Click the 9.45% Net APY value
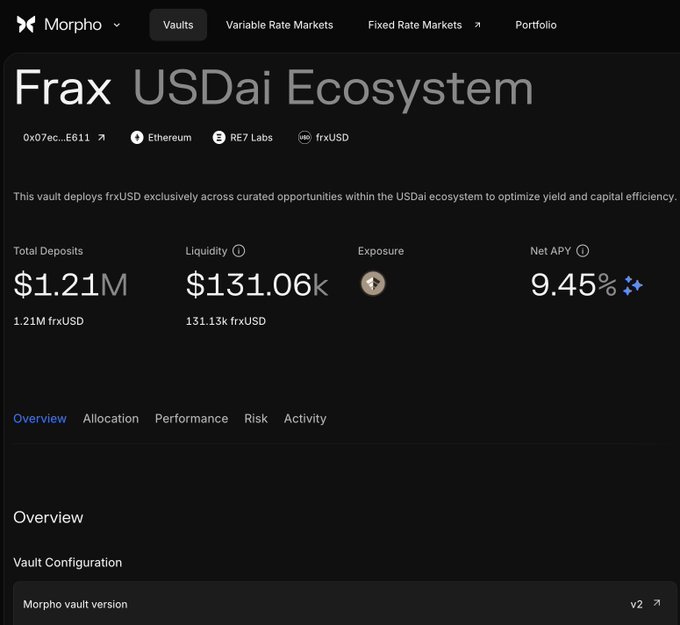The height and width of the screenshot is (625, 680). (573, 285)
